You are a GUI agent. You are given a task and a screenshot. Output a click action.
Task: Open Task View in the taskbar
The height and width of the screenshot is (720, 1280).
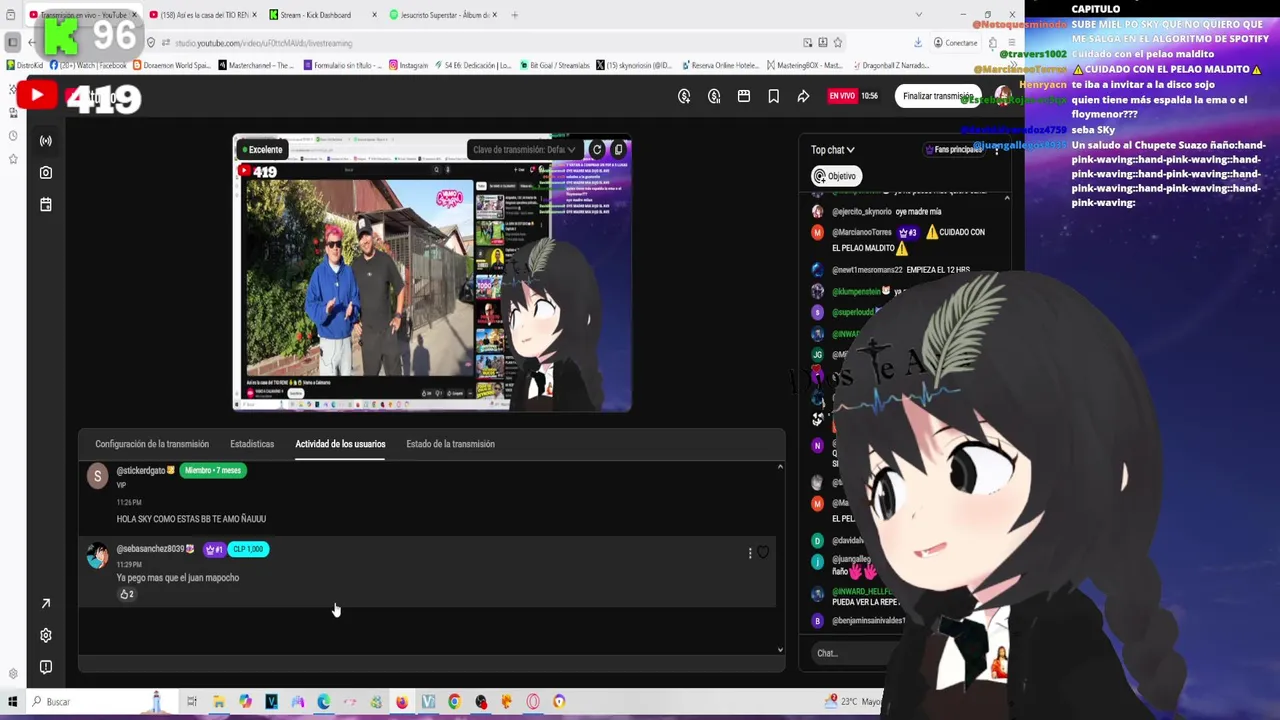tap(192, 702)
